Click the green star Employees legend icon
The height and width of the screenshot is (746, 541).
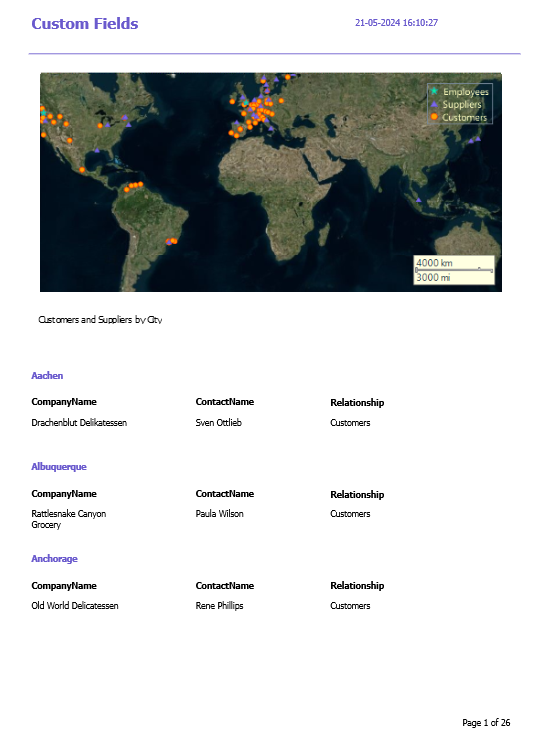tap(434, 91)
